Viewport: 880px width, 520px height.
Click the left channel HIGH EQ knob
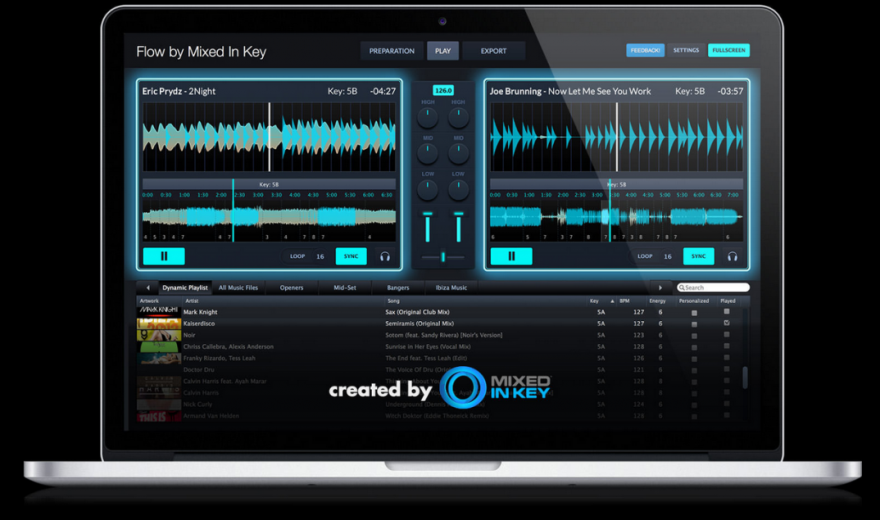point(428,117)
